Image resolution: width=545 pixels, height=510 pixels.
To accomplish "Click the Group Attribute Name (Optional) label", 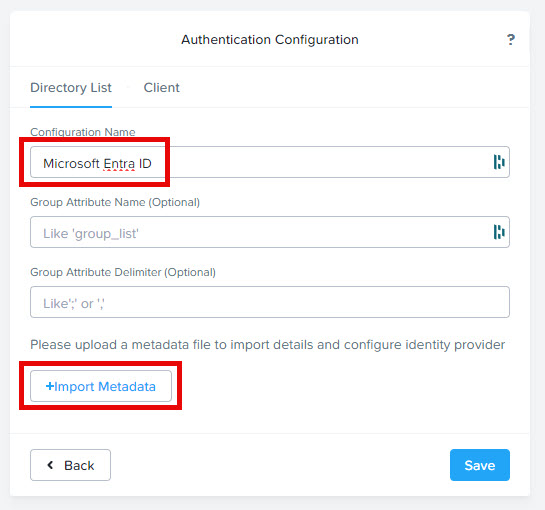I will coord(115,202).
